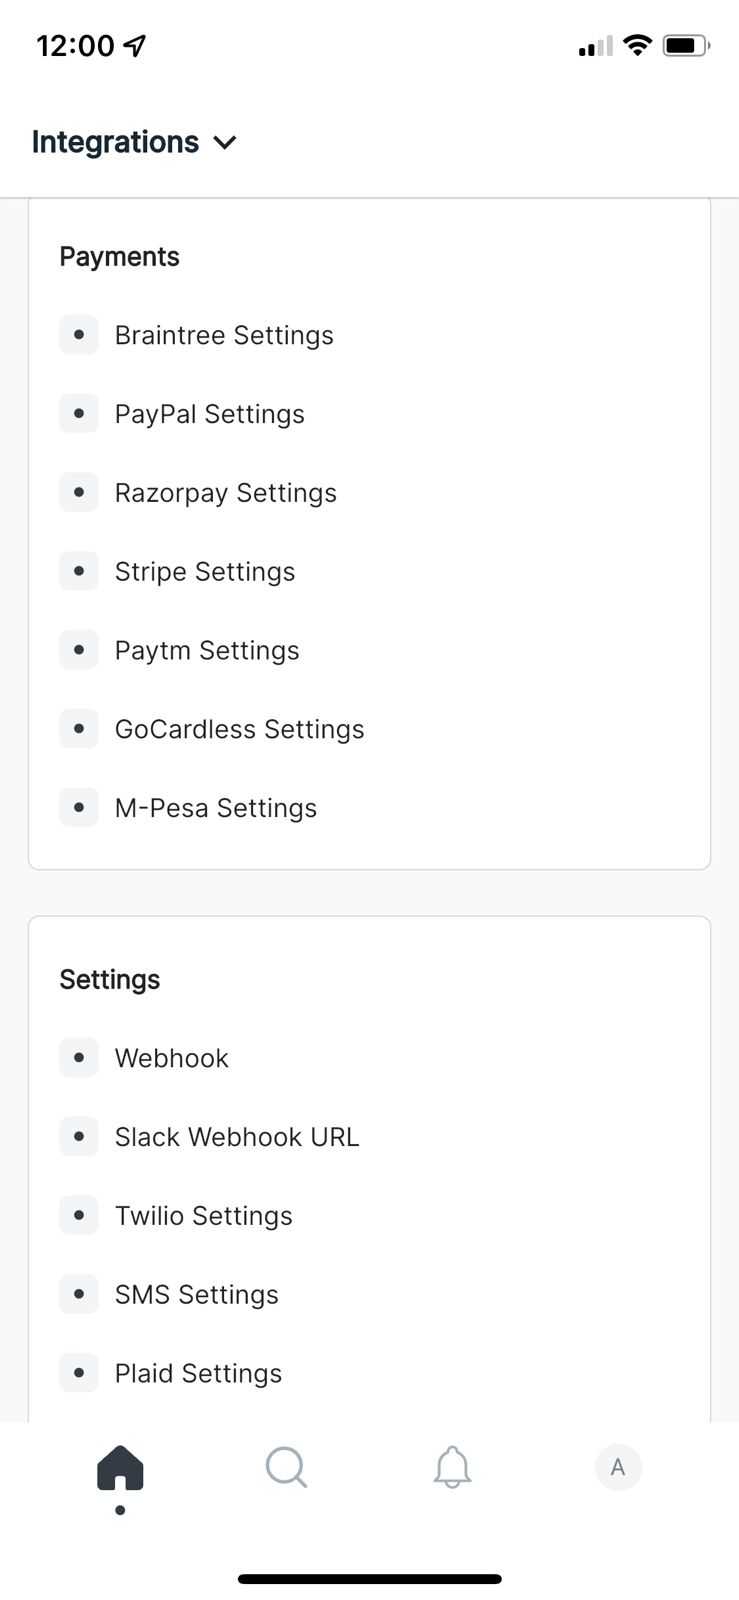This screenshot has height=1600, width=739.
Task: Select M-Pesa Settings
Action: click(x=215, y=808)
